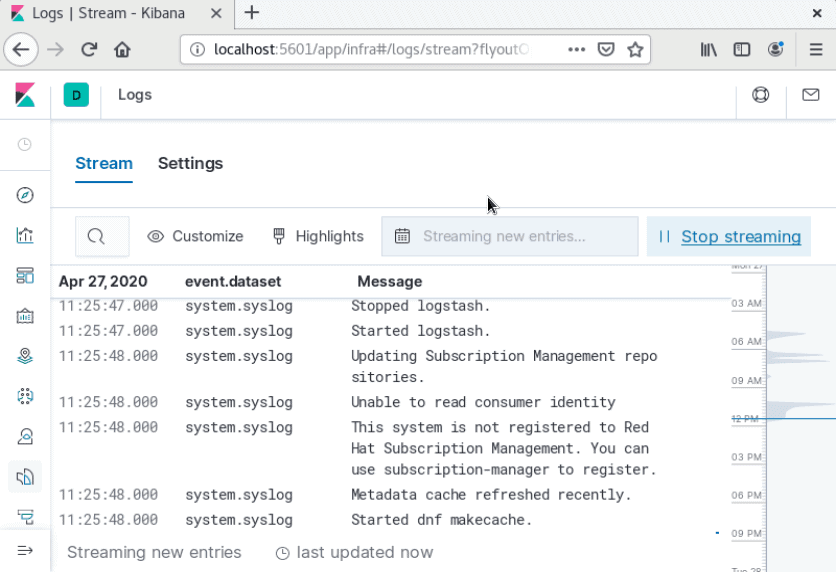Go to browser Home page
This screenshot has width=836, height=572.
[x=123, y=50]
